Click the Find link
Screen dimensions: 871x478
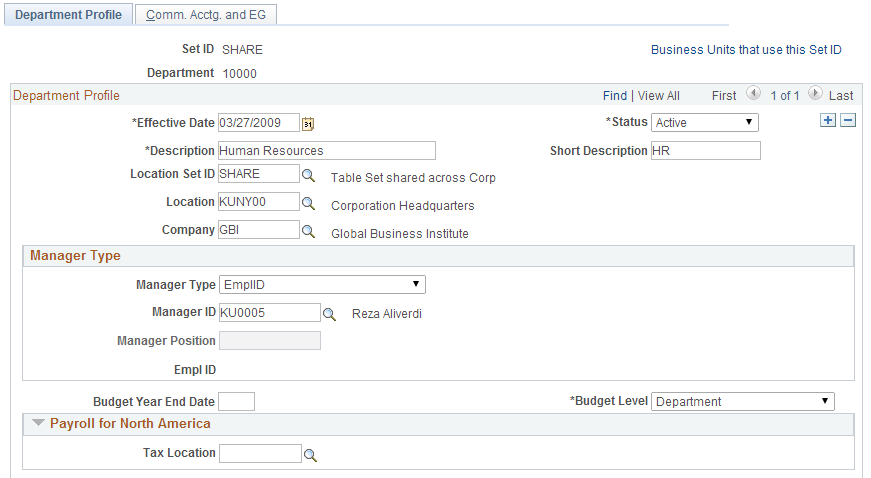point(614,95)
